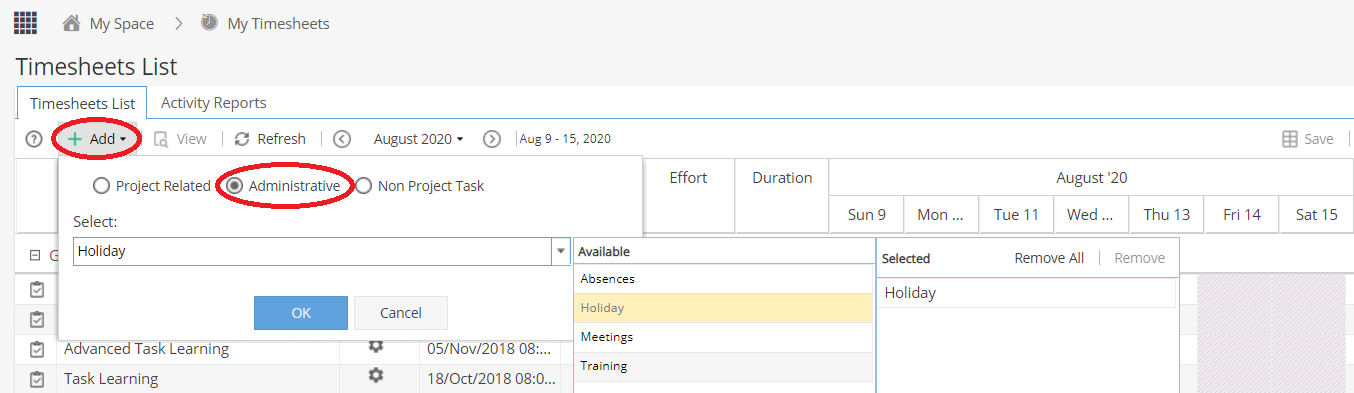Open the August 2020 month dropdown

418,139
